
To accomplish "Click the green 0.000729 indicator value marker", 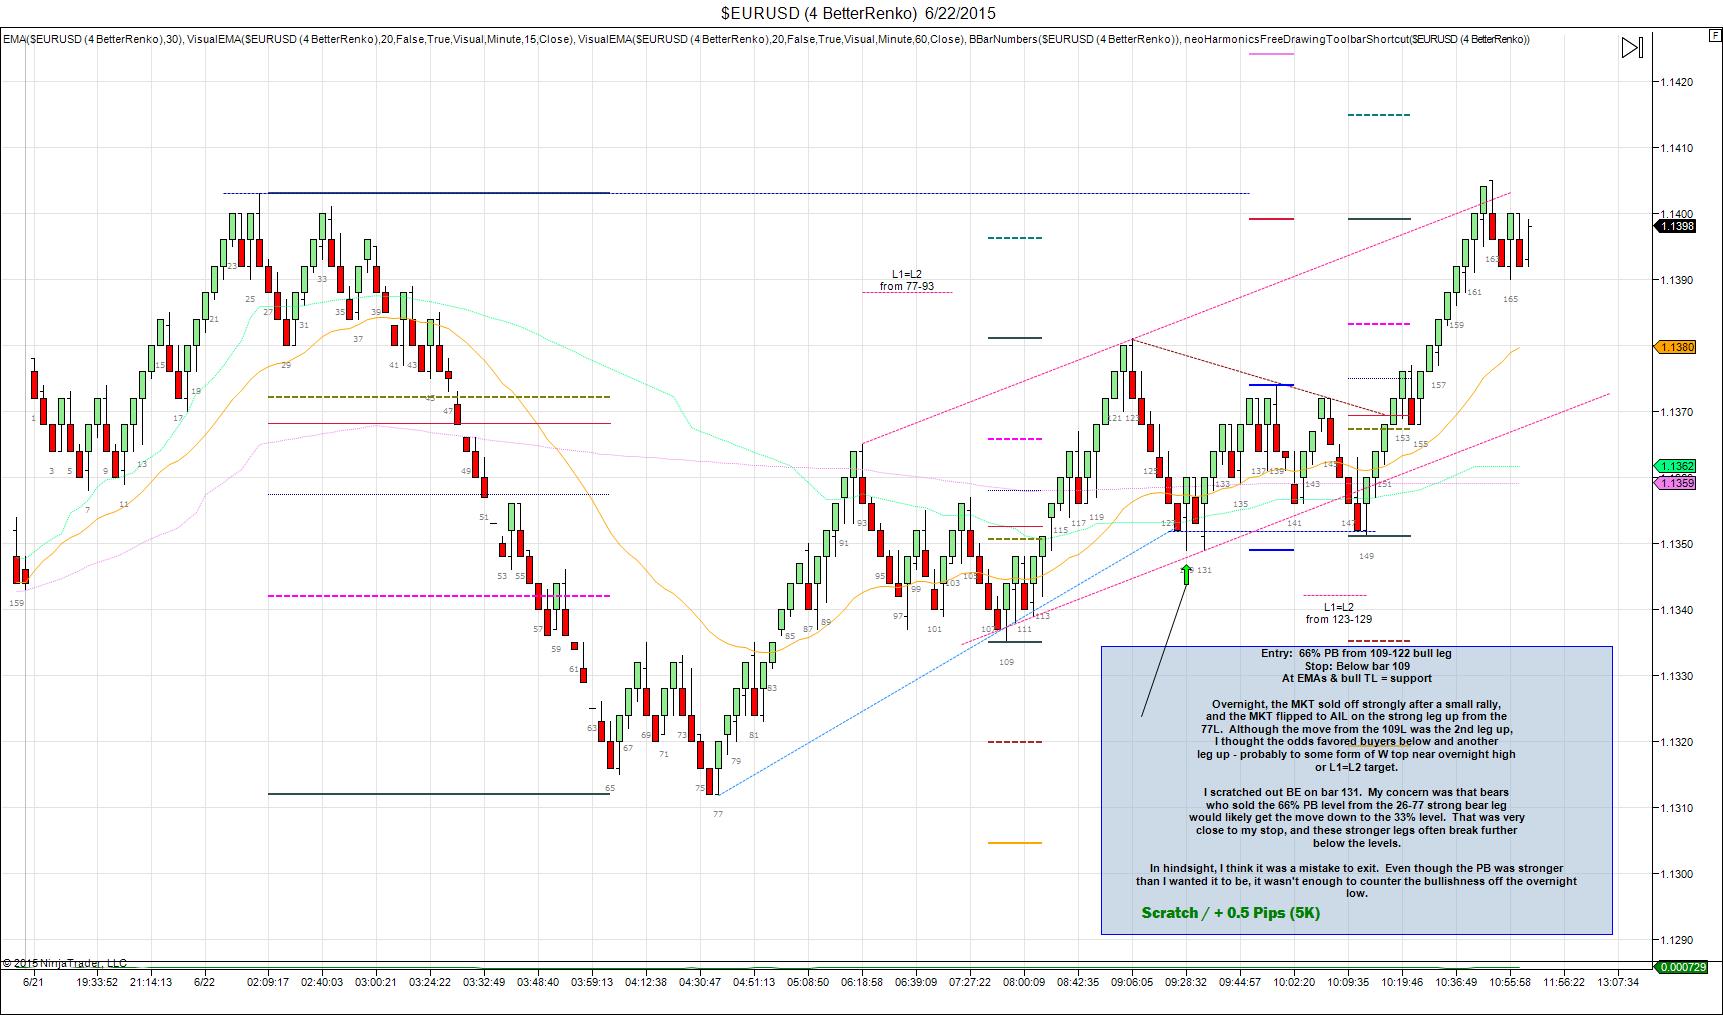I will [x=1680, y=967].
